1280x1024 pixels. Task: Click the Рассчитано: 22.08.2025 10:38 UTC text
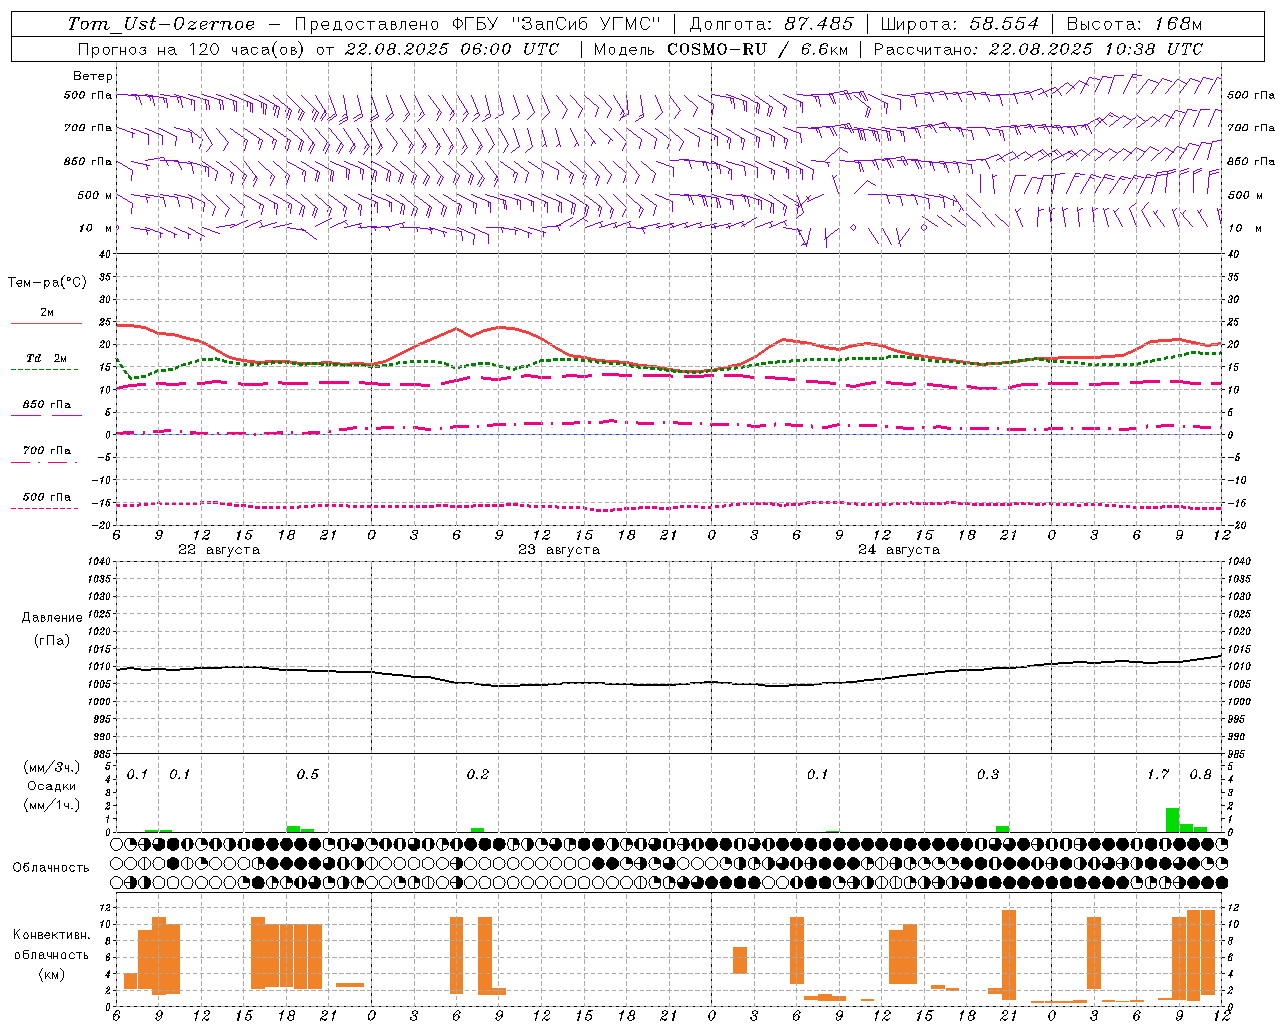click(1038, 49)
